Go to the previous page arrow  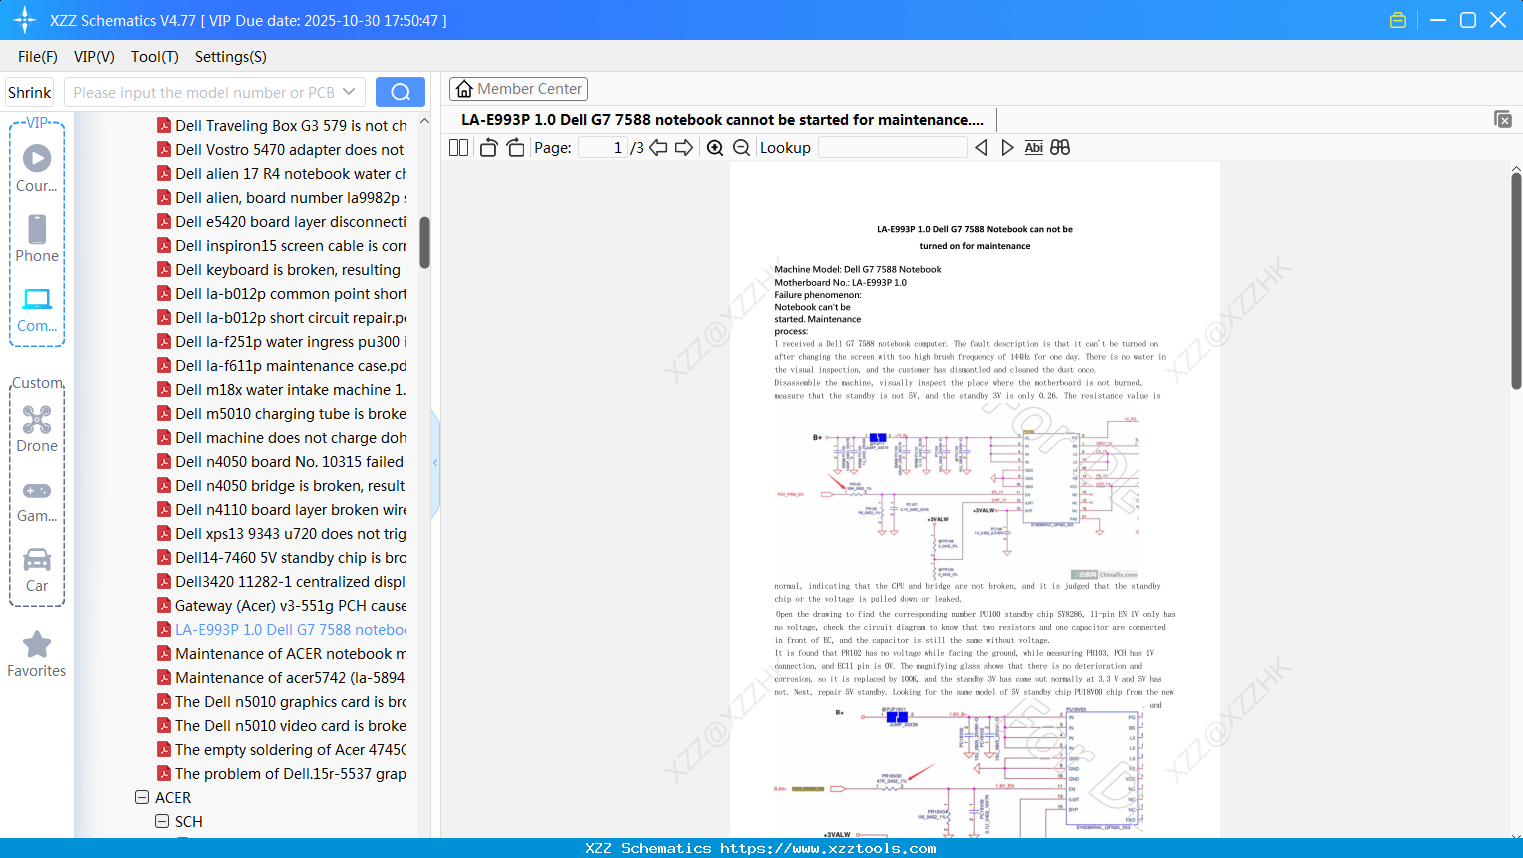point(658,148)
